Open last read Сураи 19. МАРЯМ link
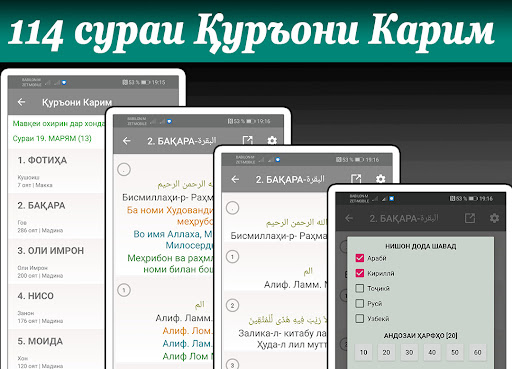 (52, 138)
